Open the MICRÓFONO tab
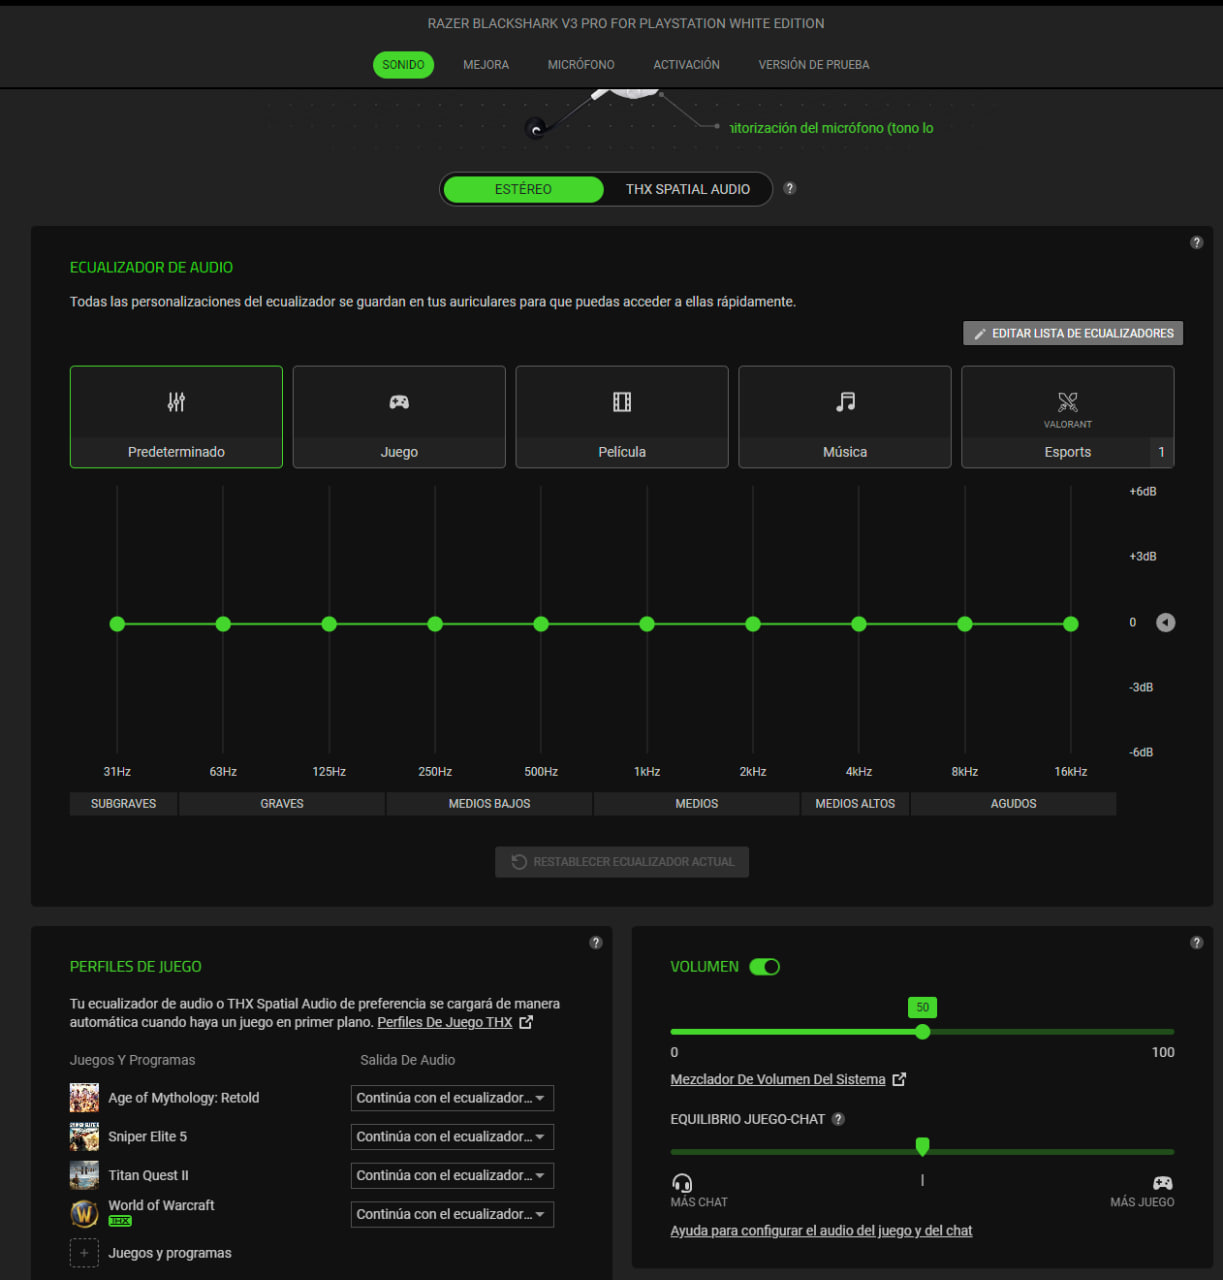 (x=581, y=65)
